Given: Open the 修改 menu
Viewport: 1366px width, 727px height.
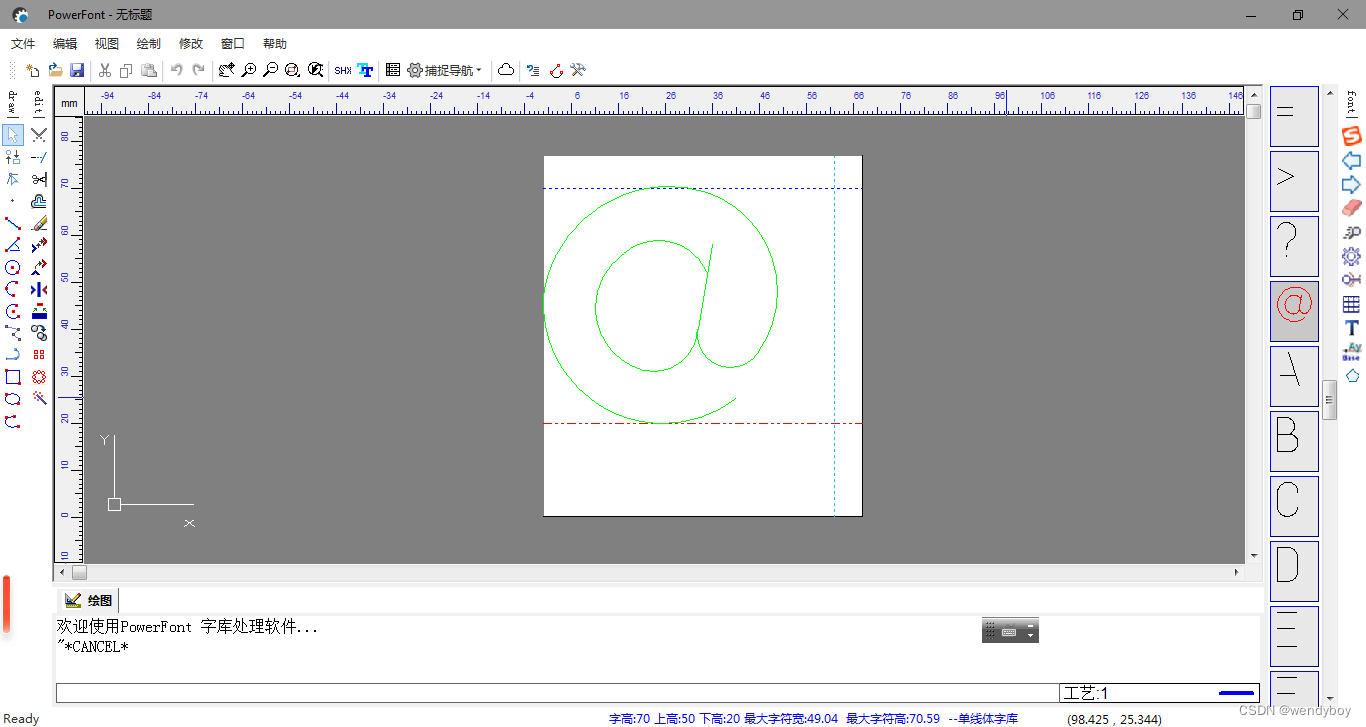Looking at the screenshot, I should 191,44.
